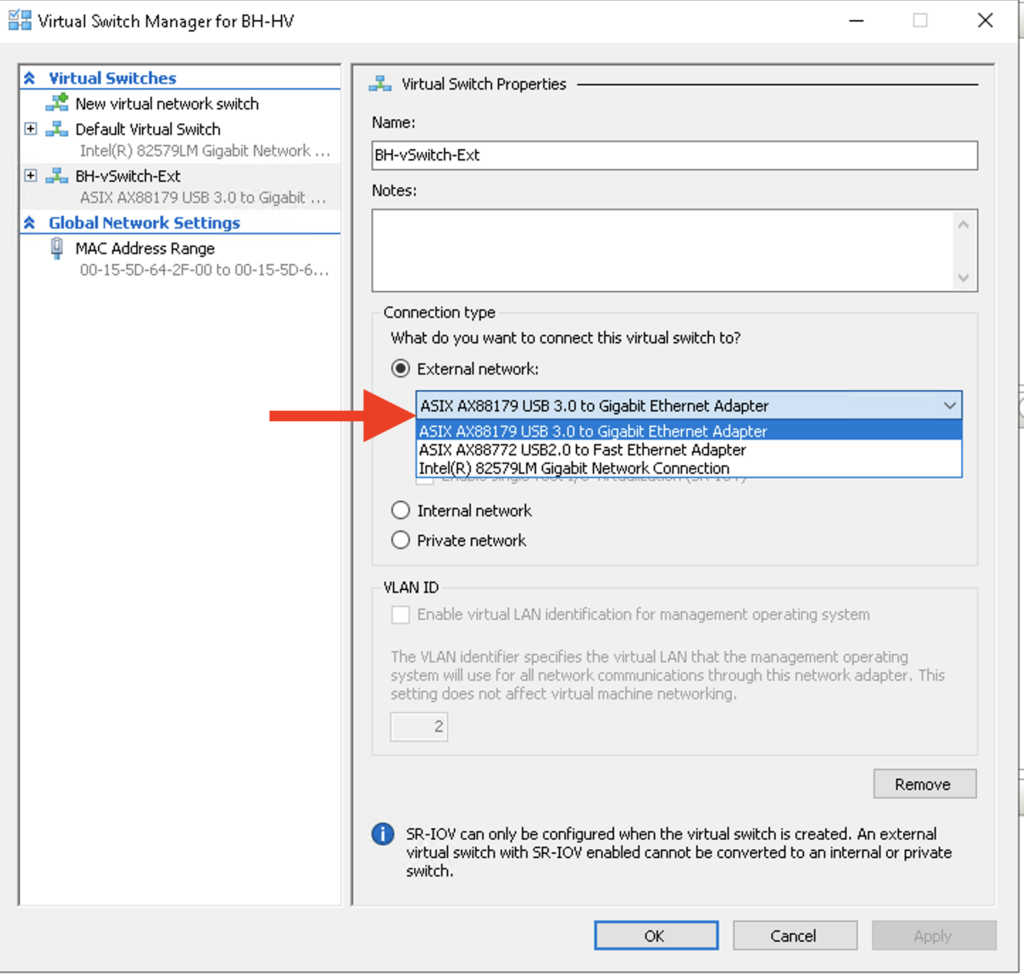This screenshot has height=976, width=1024.
Task: Choose Intel(R) 82579LM Gigabit Network Connection option
Action: (x=689, y=468)
